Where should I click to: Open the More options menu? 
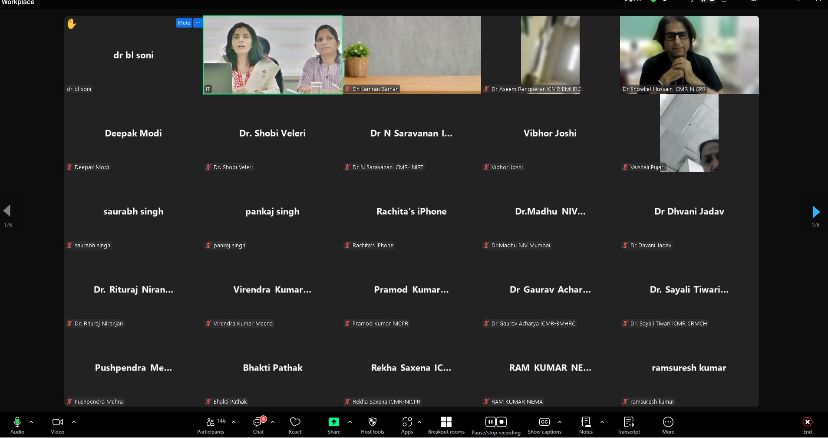[x=667, y=423]
